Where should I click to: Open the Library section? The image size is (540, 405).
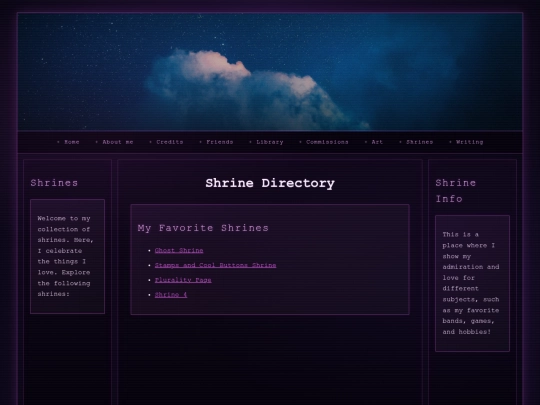point(270,142)
